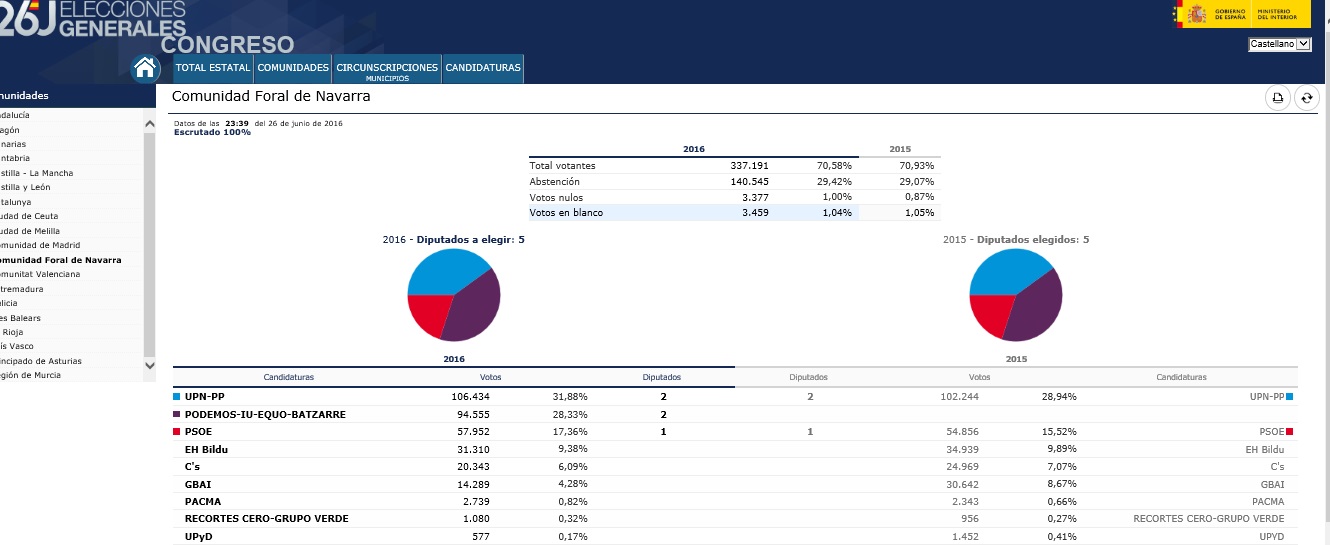Click the 337.191 total voters value
This screenshot has width=1330, height=545.
click(x=750, y=165)
